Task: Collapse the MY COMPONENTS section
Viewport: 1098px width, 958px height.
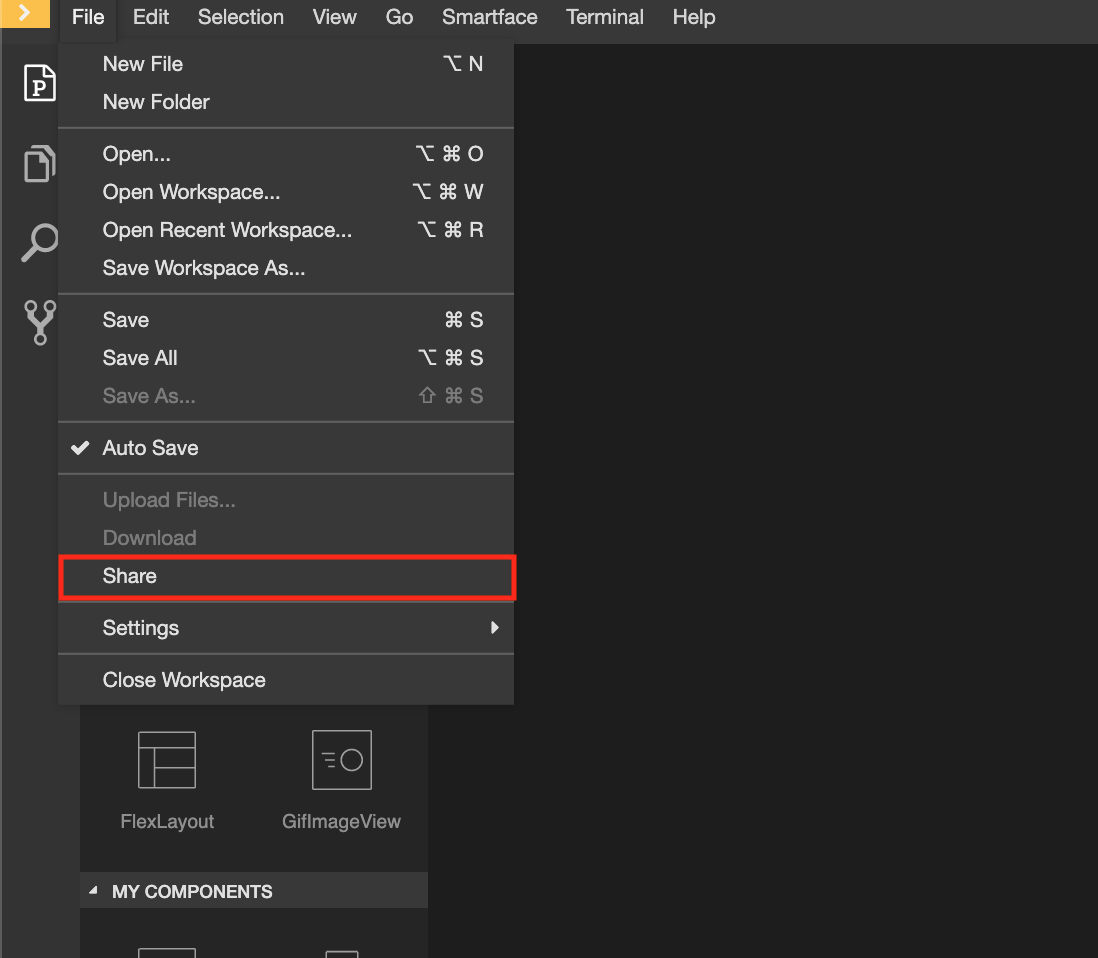Action: (94, 891)
